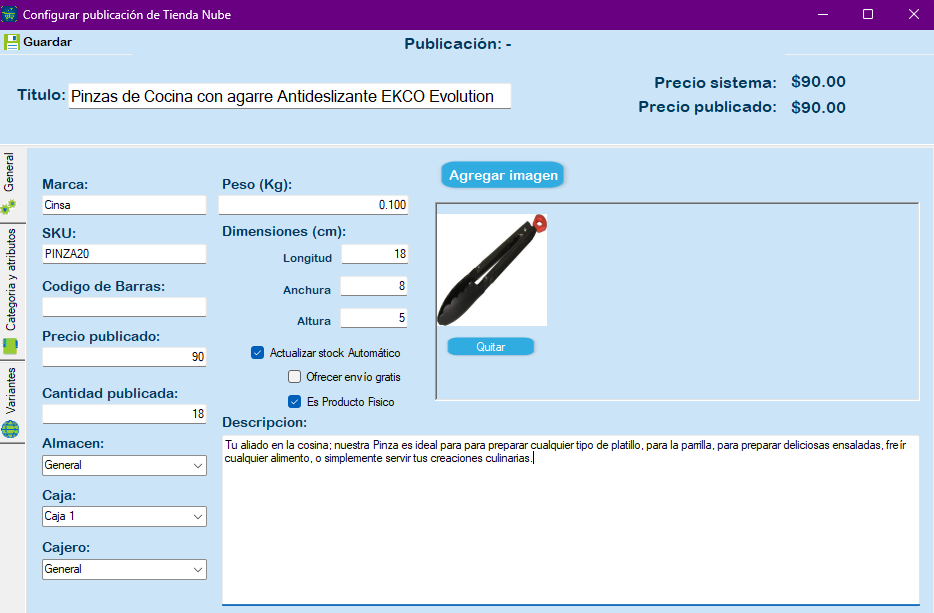
Task: Switch to Categoria y atributos tab
Action: click(11, 280)
